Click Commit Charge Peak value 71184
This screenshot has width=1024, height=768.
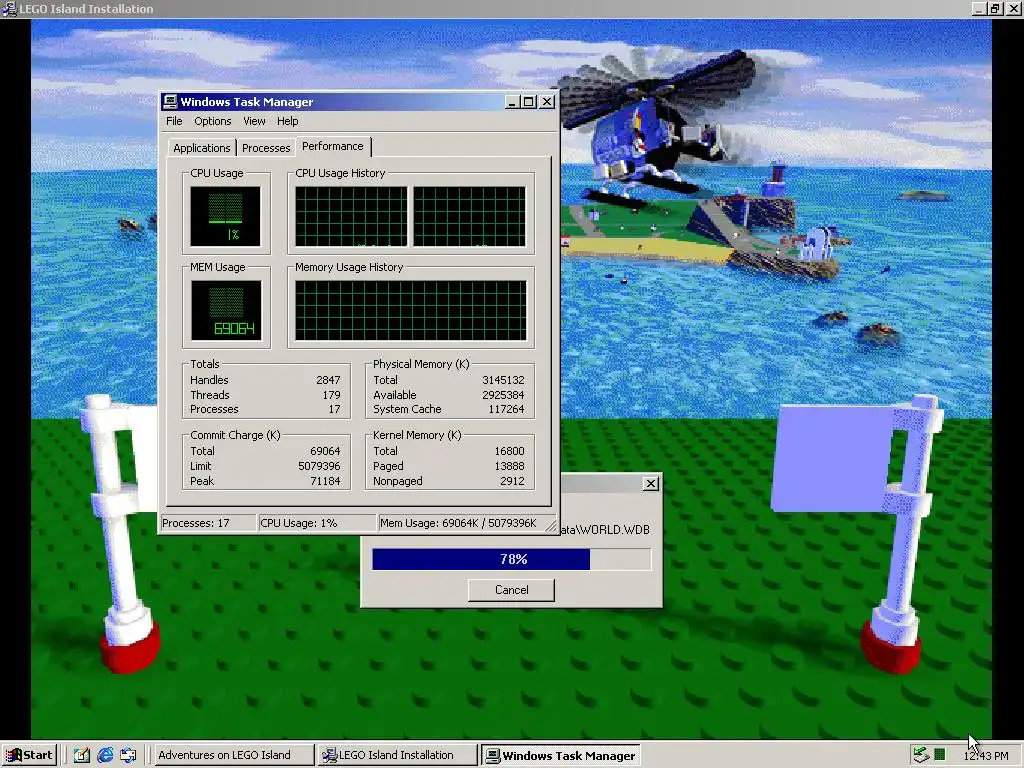coord(325,481)
